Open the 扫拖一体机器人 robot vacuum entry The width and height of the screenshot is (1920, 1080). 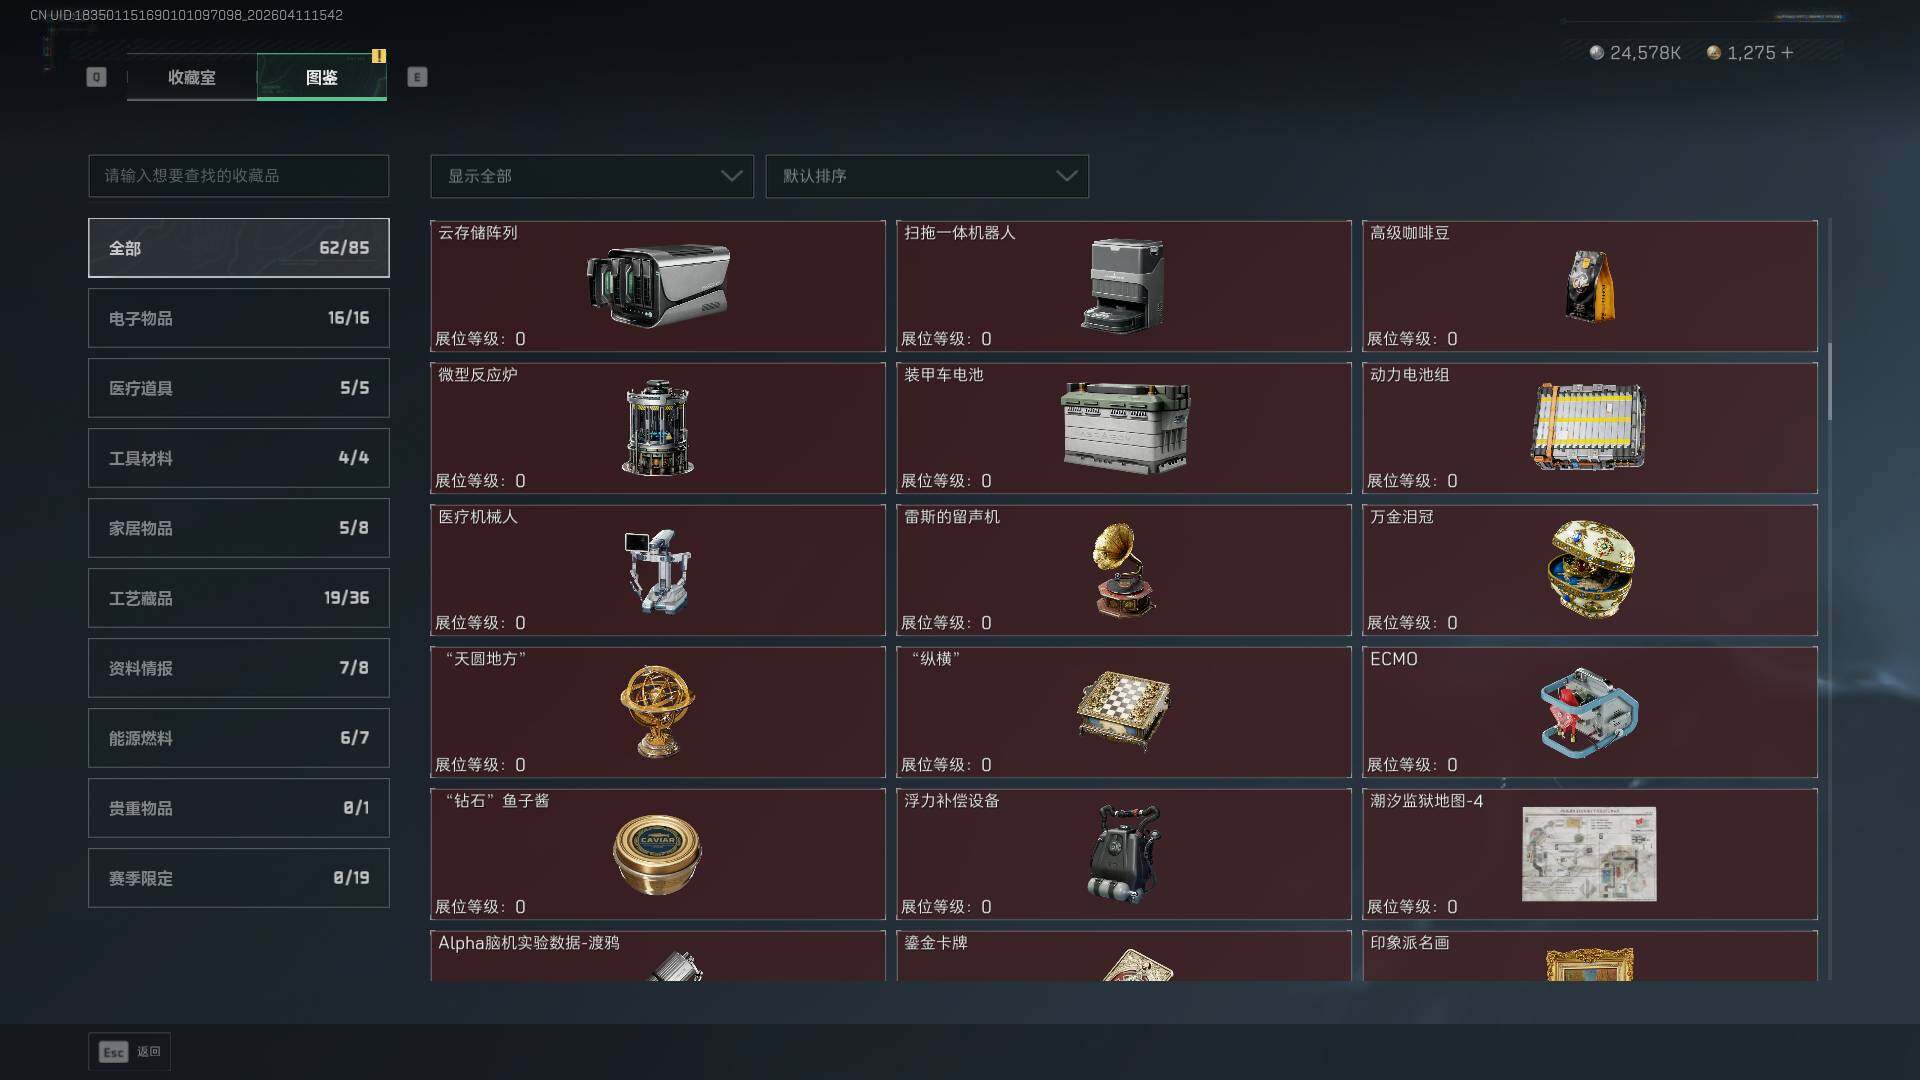(x=1124, y=286)
